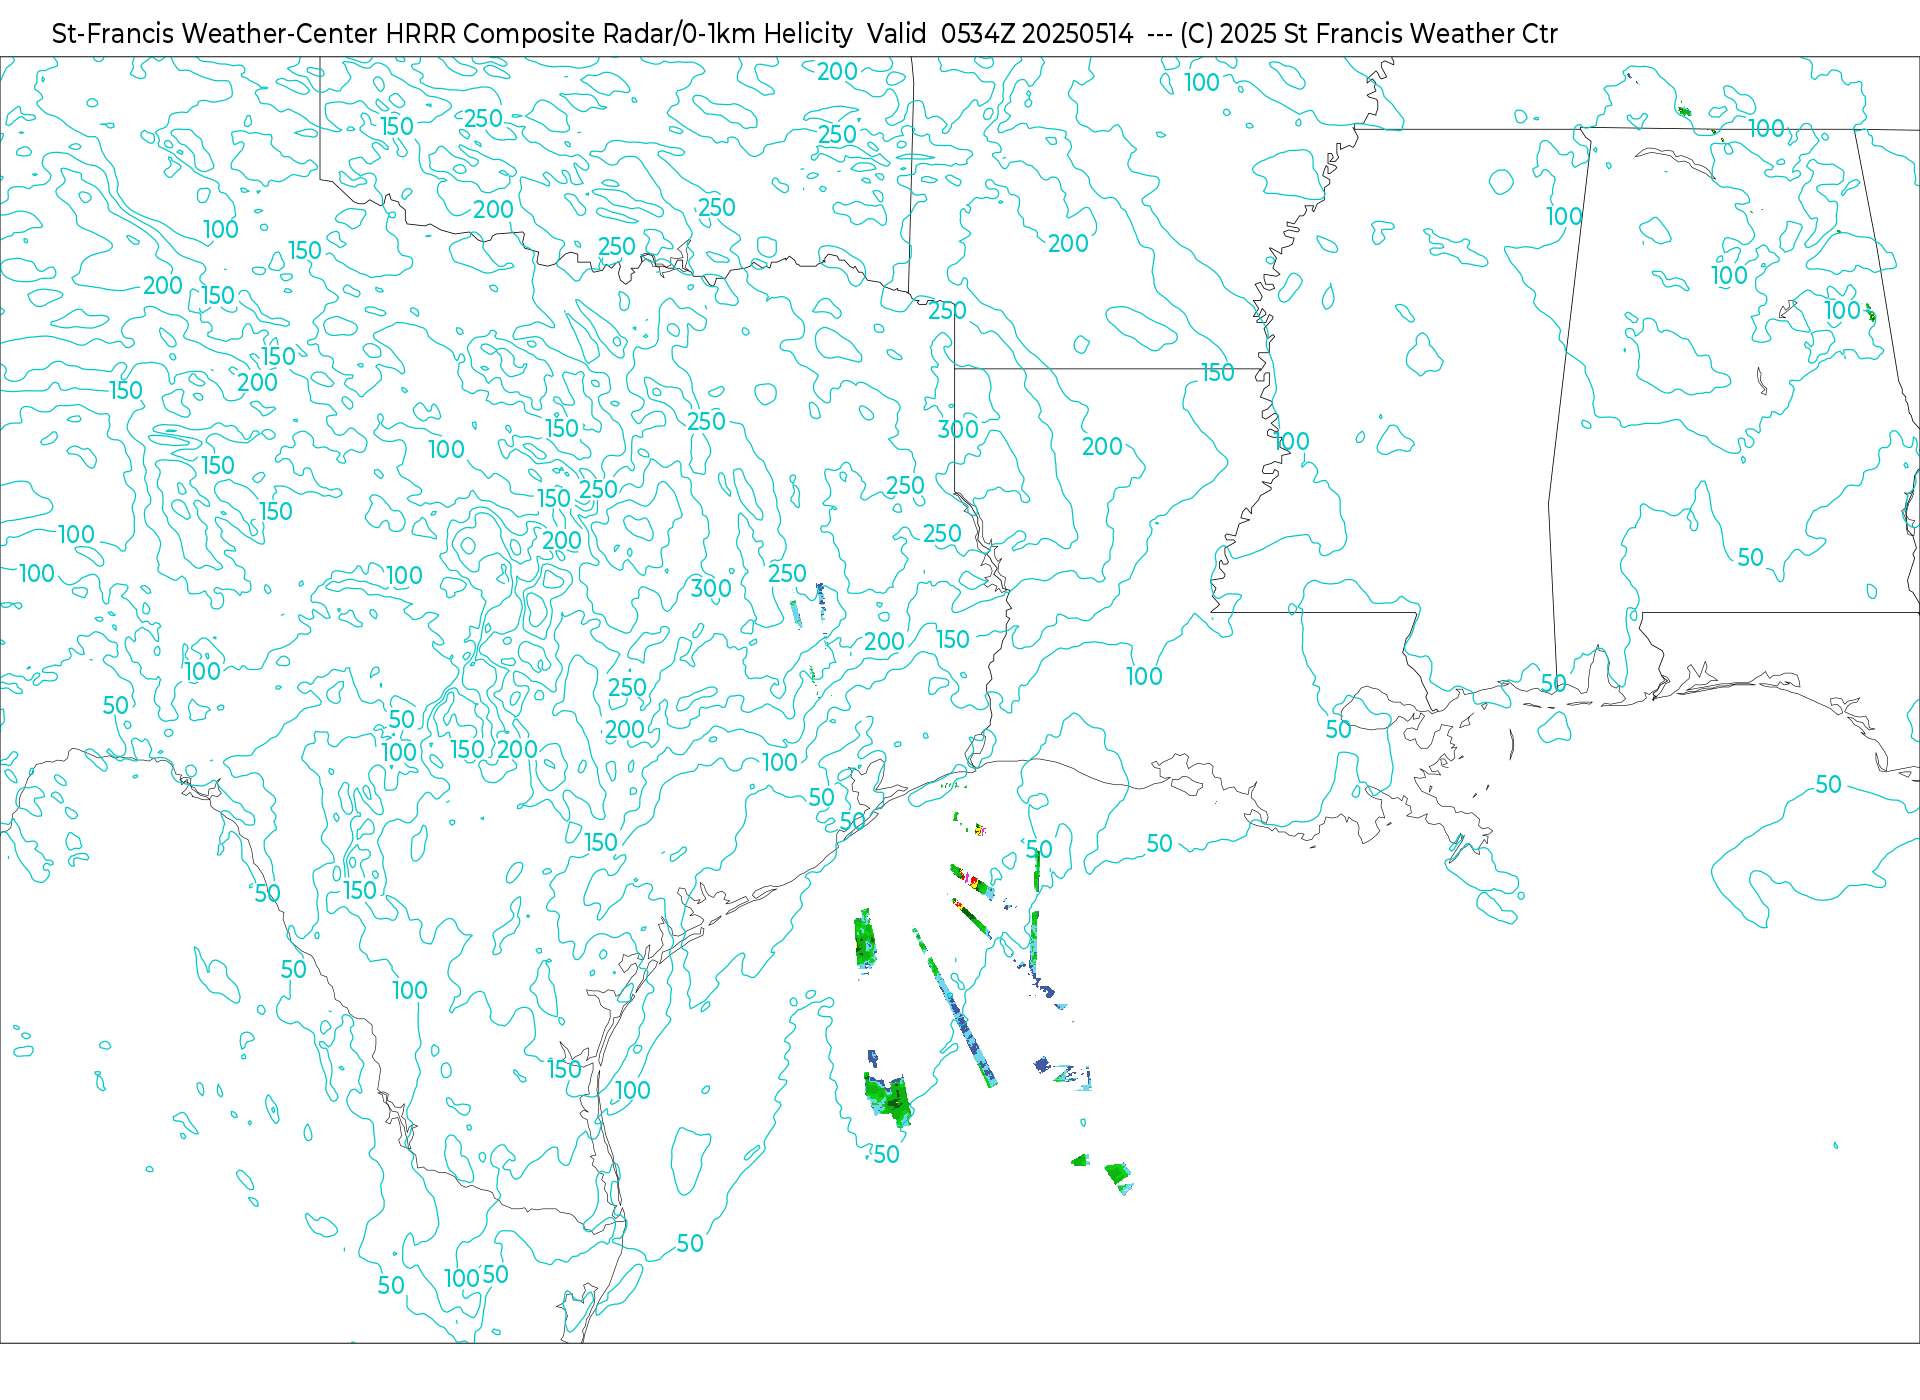Click the "HRRR Composite Radar/0-1km Helicity" title text
The width and height of the screenshot is (1920, 1400).
619,34
